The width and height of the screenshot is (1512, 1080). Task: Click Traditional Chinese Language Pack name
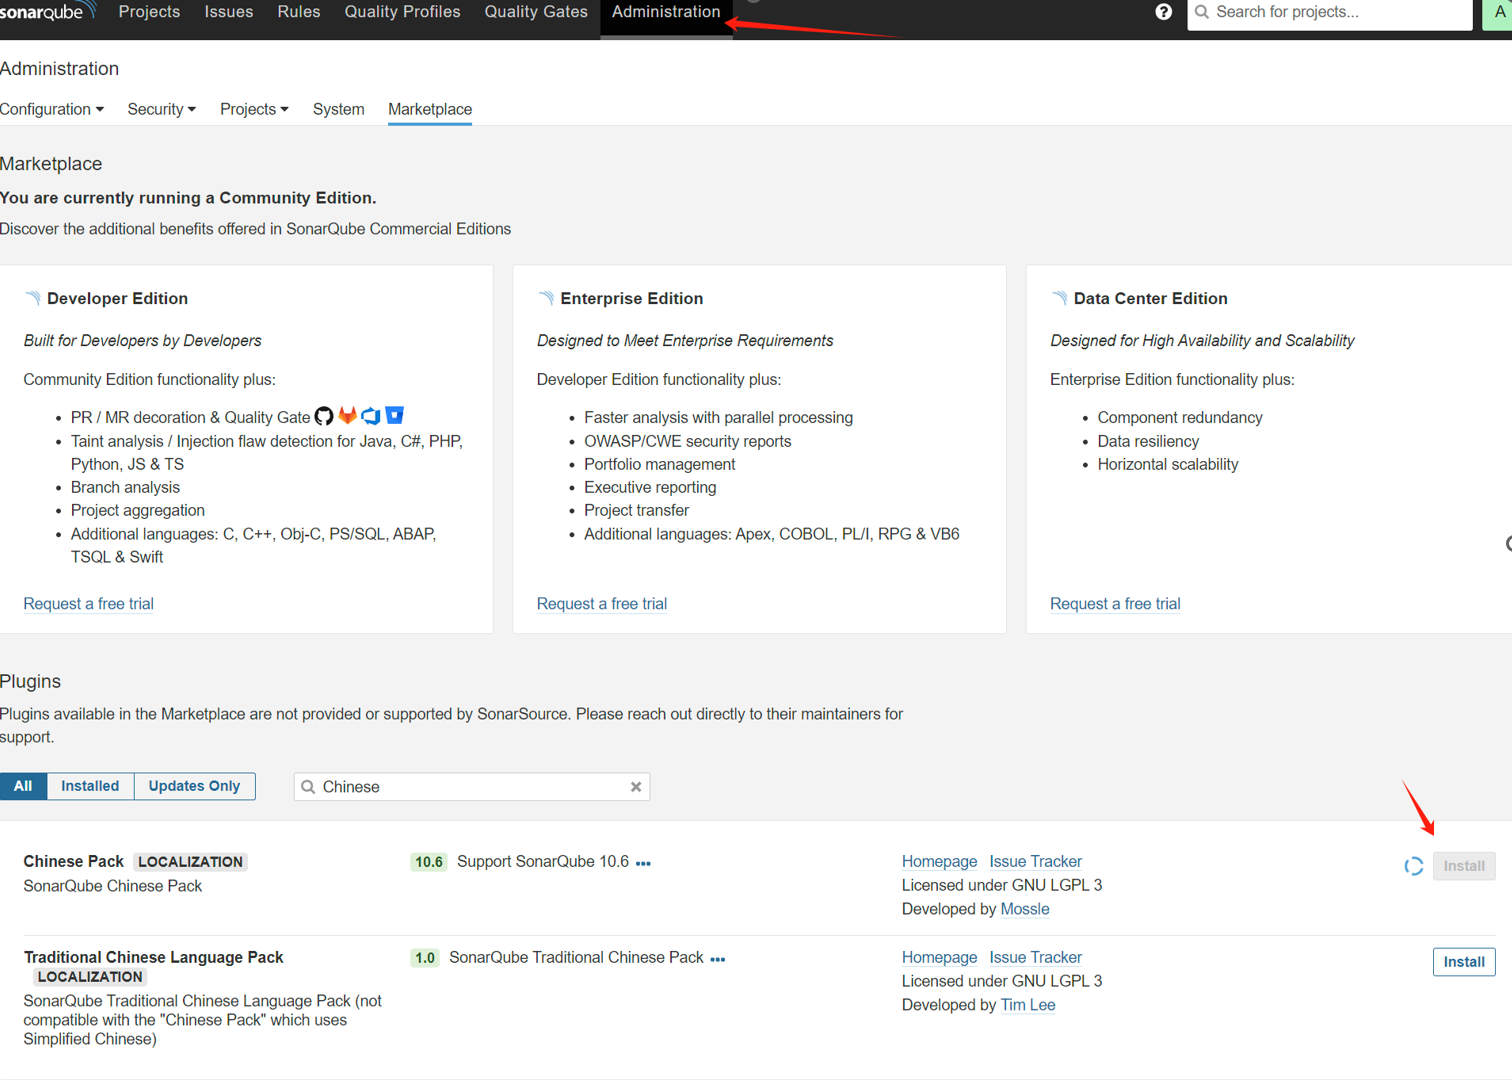pyautogui.click(x=154, y=958)
